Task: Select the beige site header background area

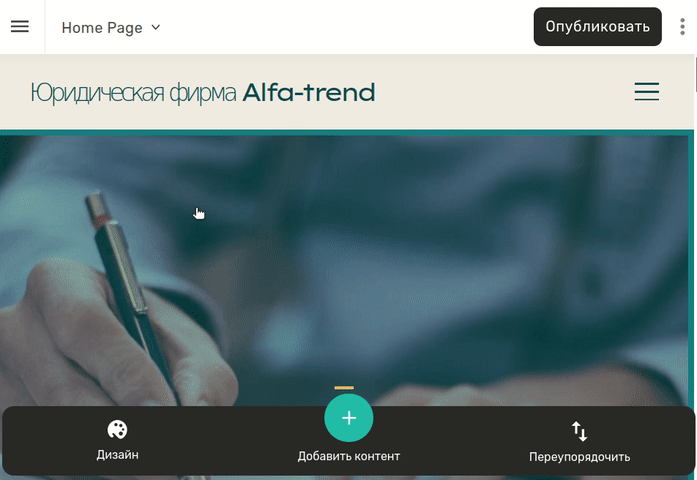Action: 347,92
